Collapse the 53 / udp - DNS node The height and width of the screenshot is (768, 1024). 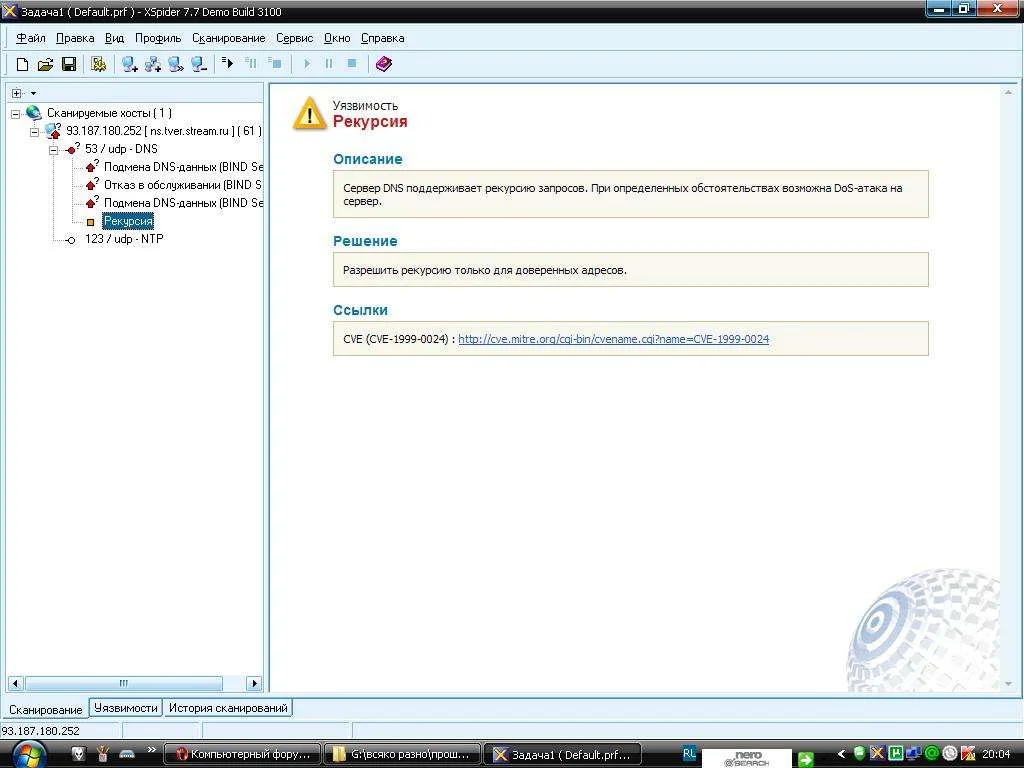[x=54, y=150]
